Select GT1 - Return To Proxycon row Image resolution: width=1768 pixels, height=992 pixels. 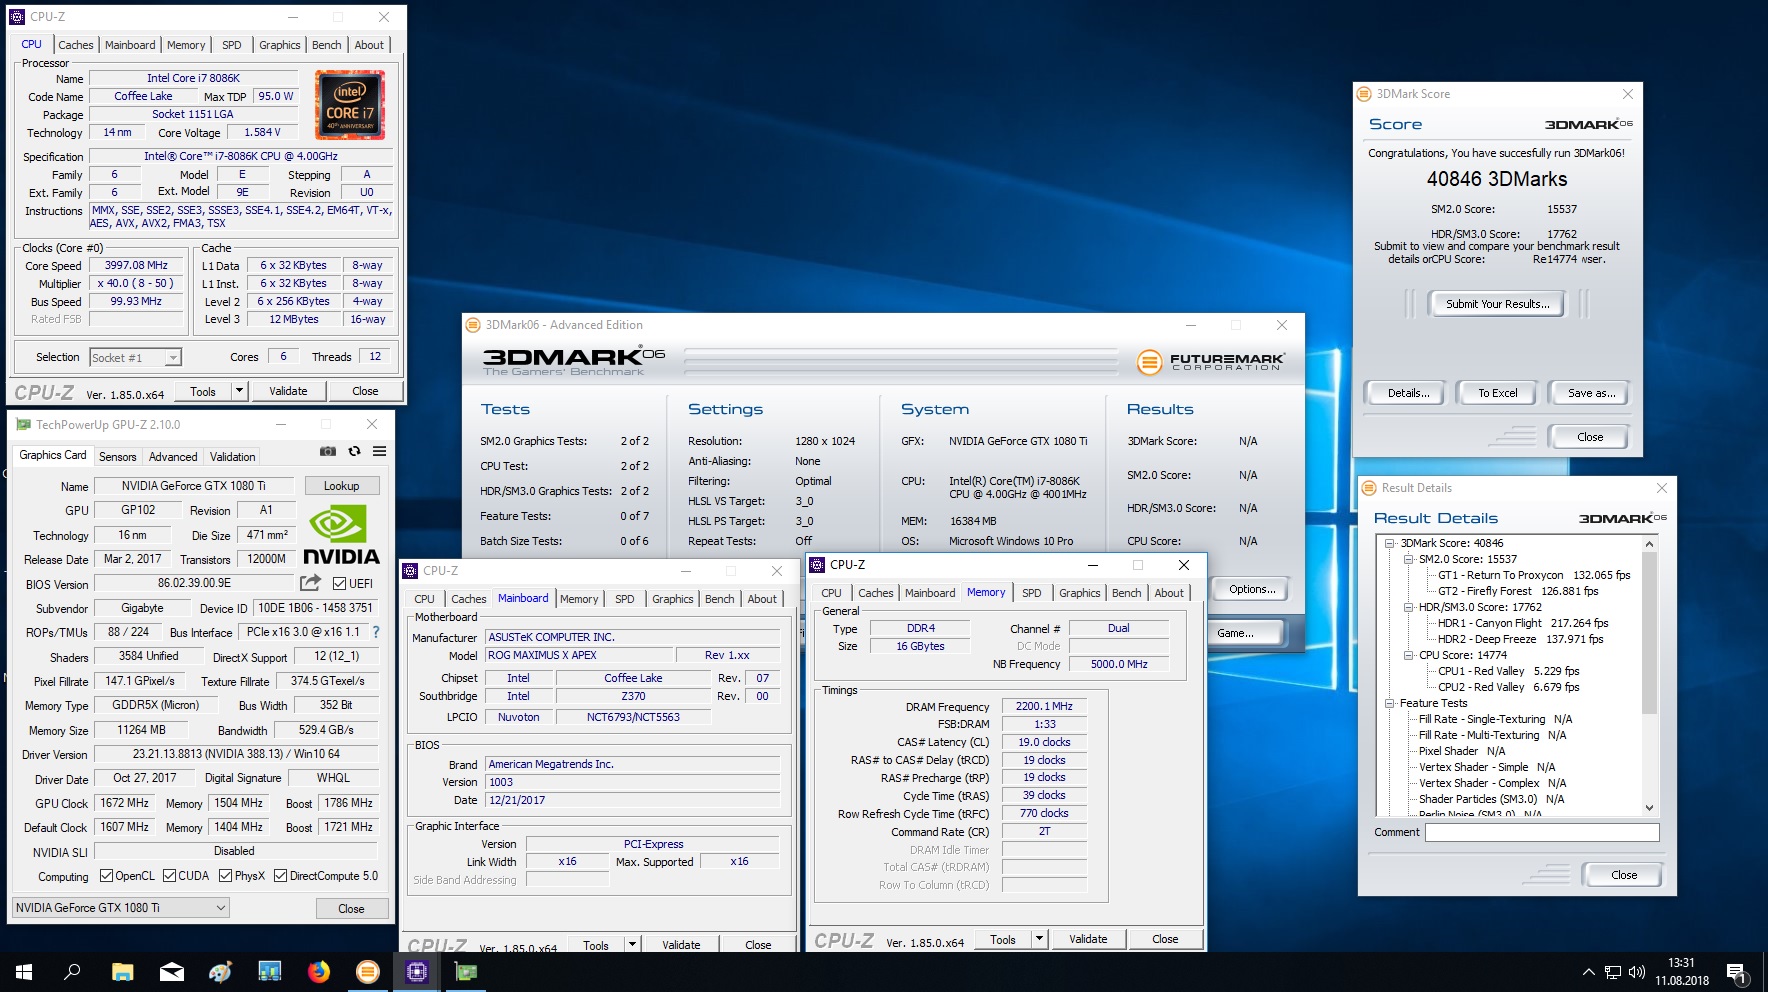(x=1533, y=575)
